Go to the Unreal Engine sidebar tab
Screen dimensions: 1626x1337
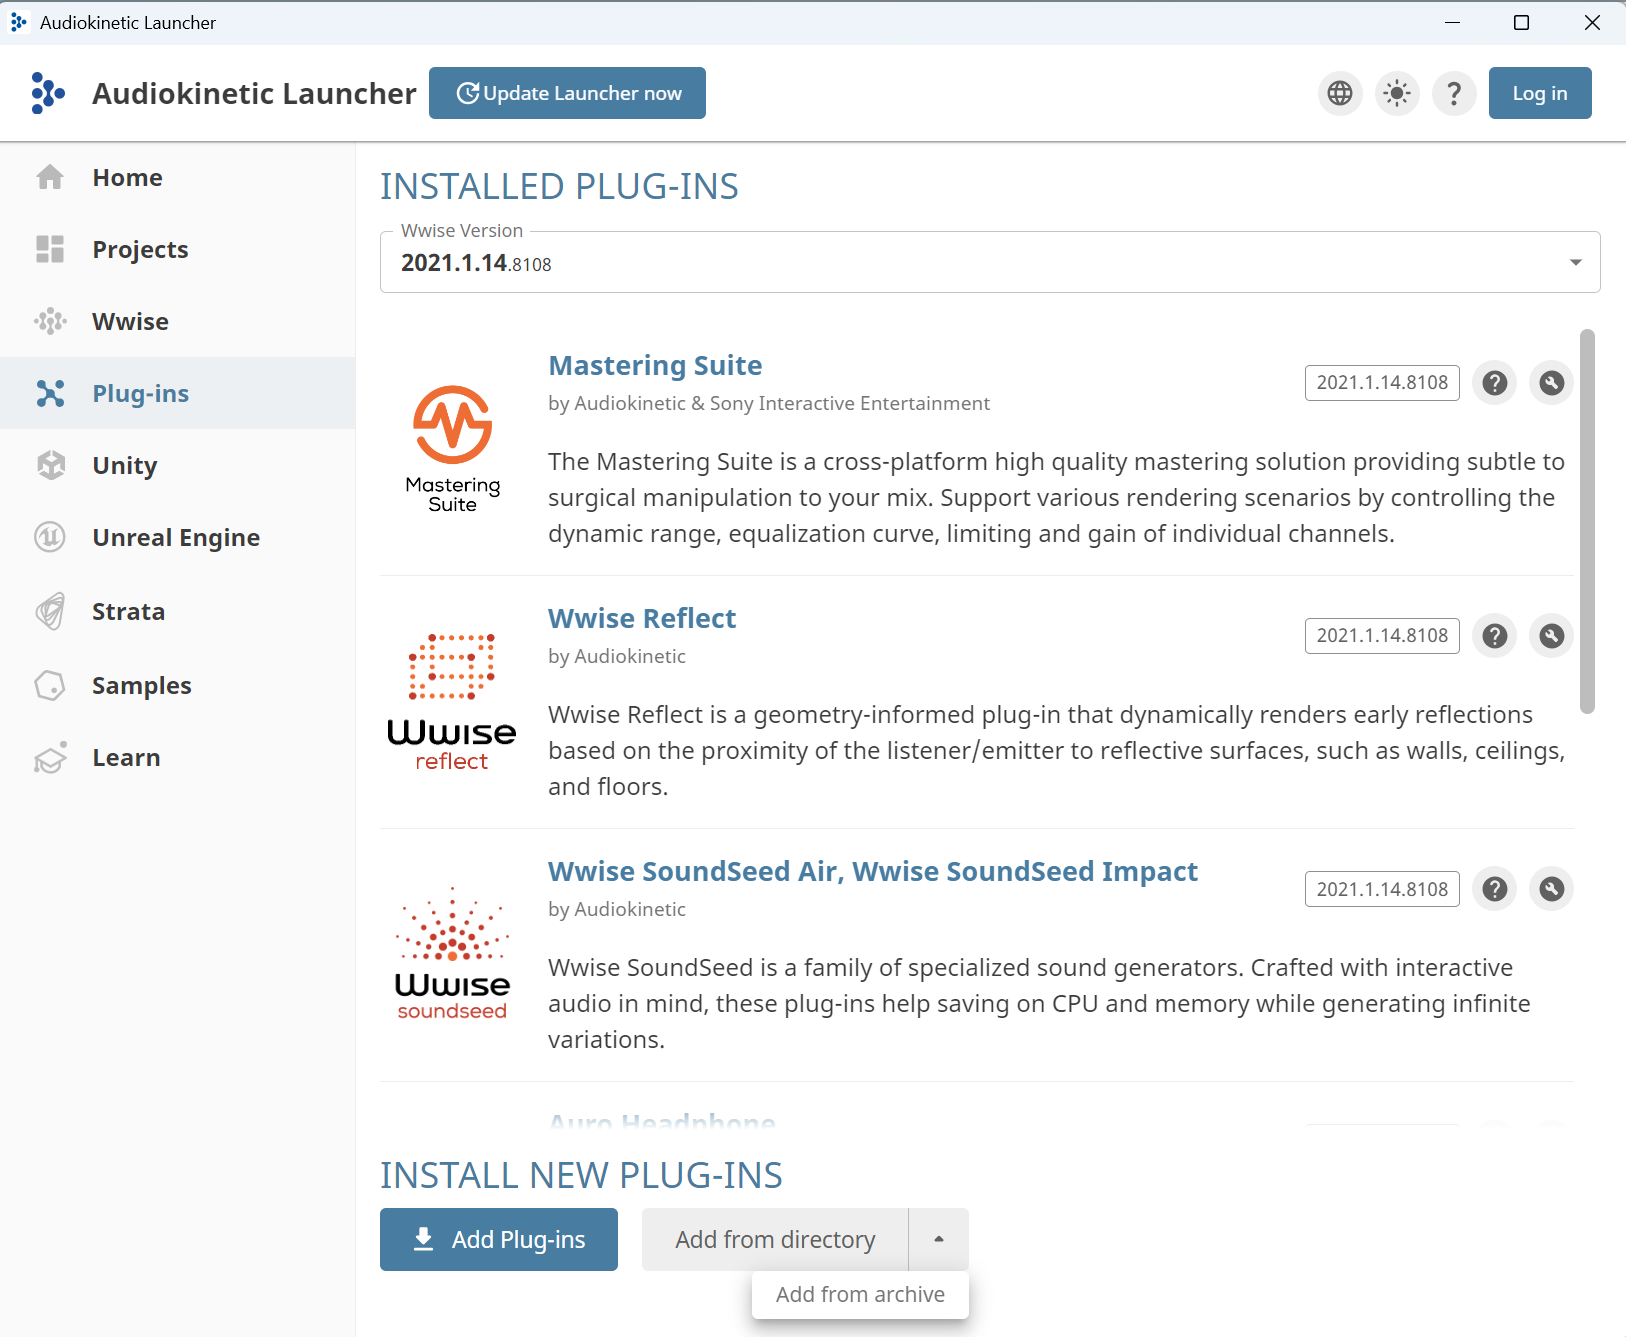coord(176,538)
